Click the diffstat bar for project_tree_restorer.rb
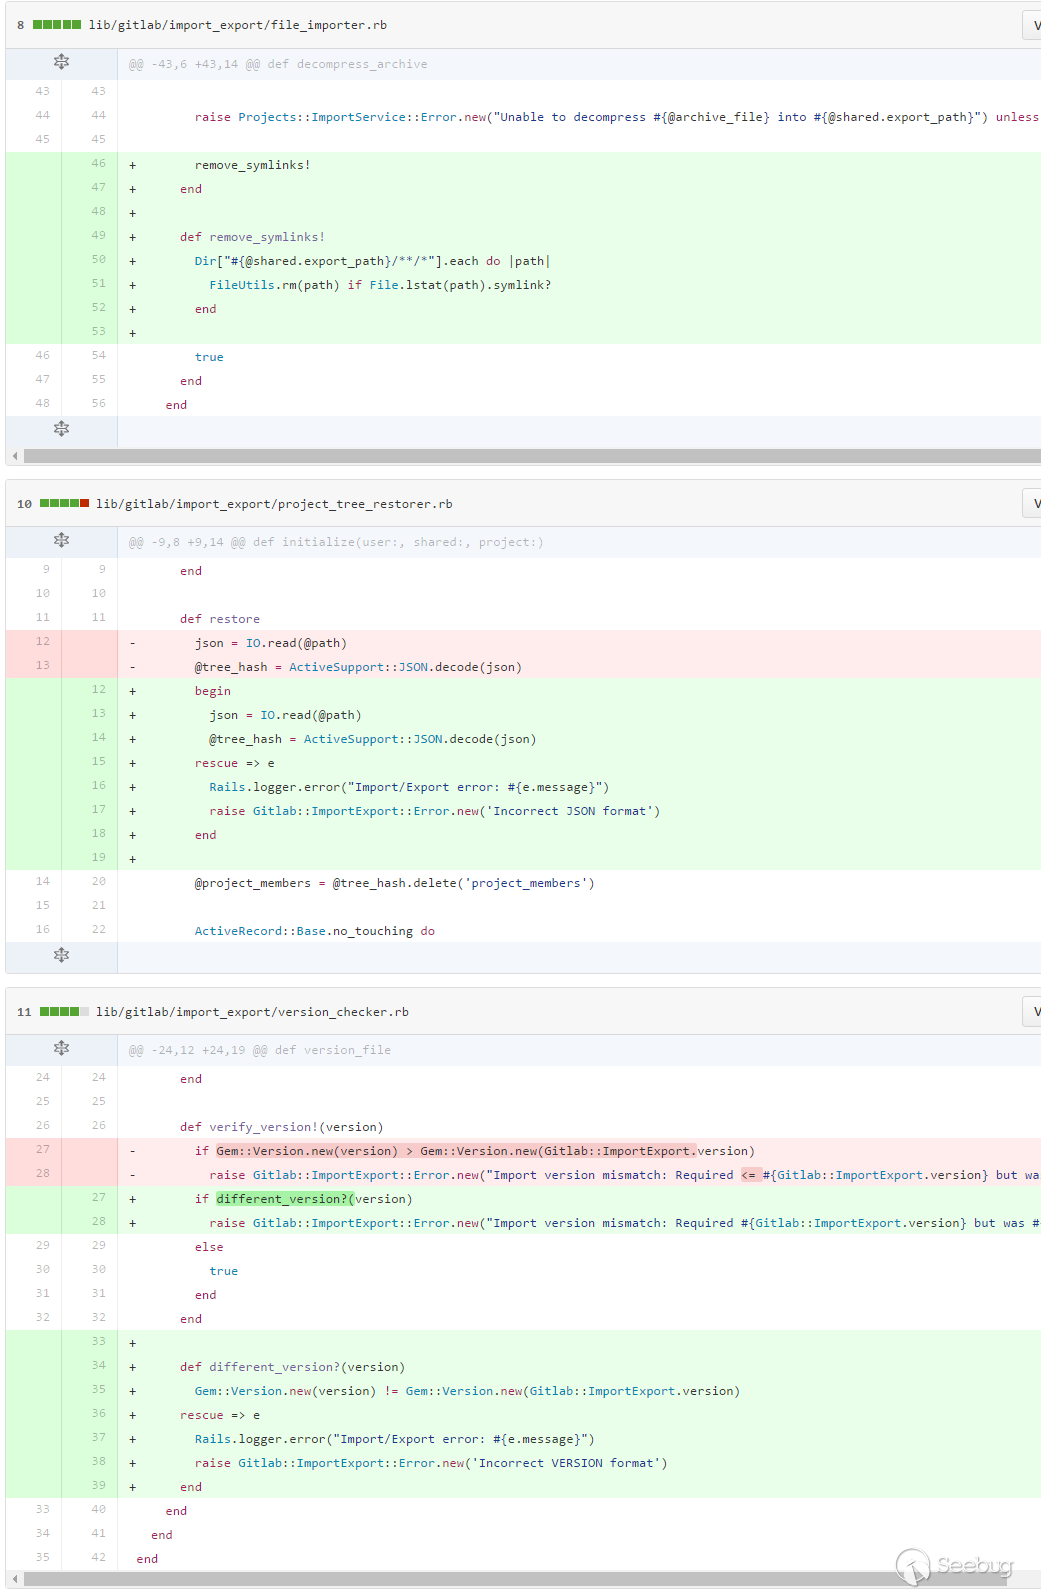The height and width of the screenshot is (1594, 1041). coord(64,504)
